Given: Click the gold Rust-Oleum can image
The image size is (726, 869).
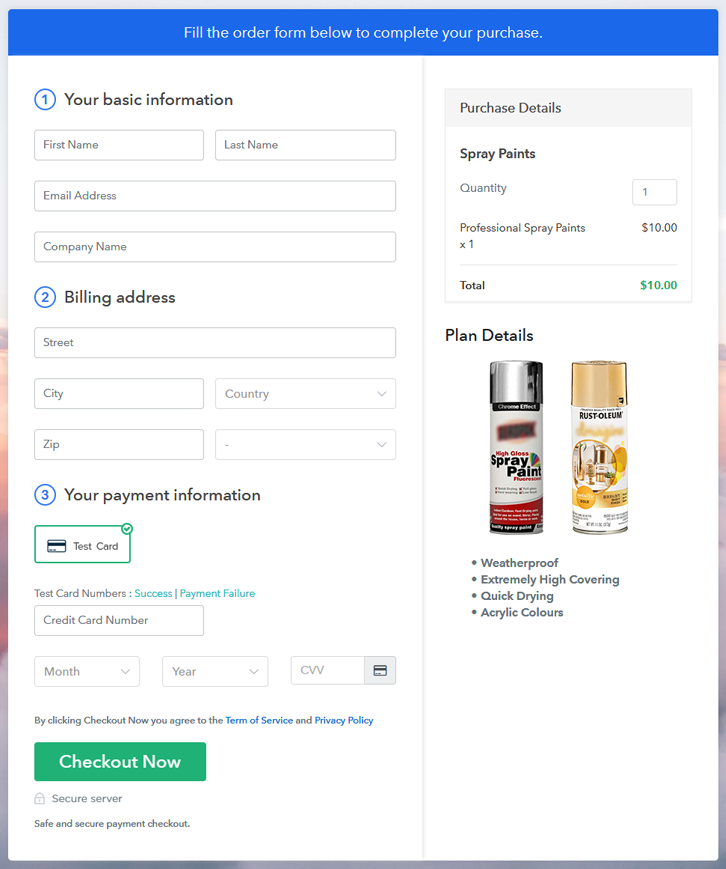Looking at the screenshot, I should pos(599,447).
